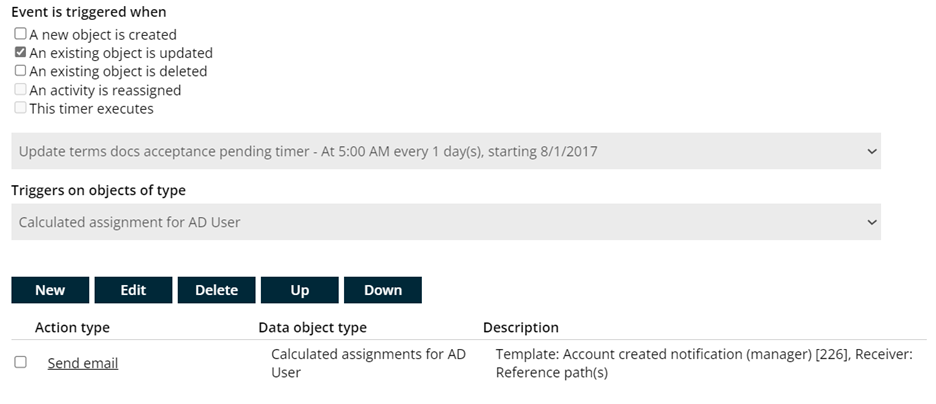Click the Action type column header
936x404 pixels.
click(72, 328)
